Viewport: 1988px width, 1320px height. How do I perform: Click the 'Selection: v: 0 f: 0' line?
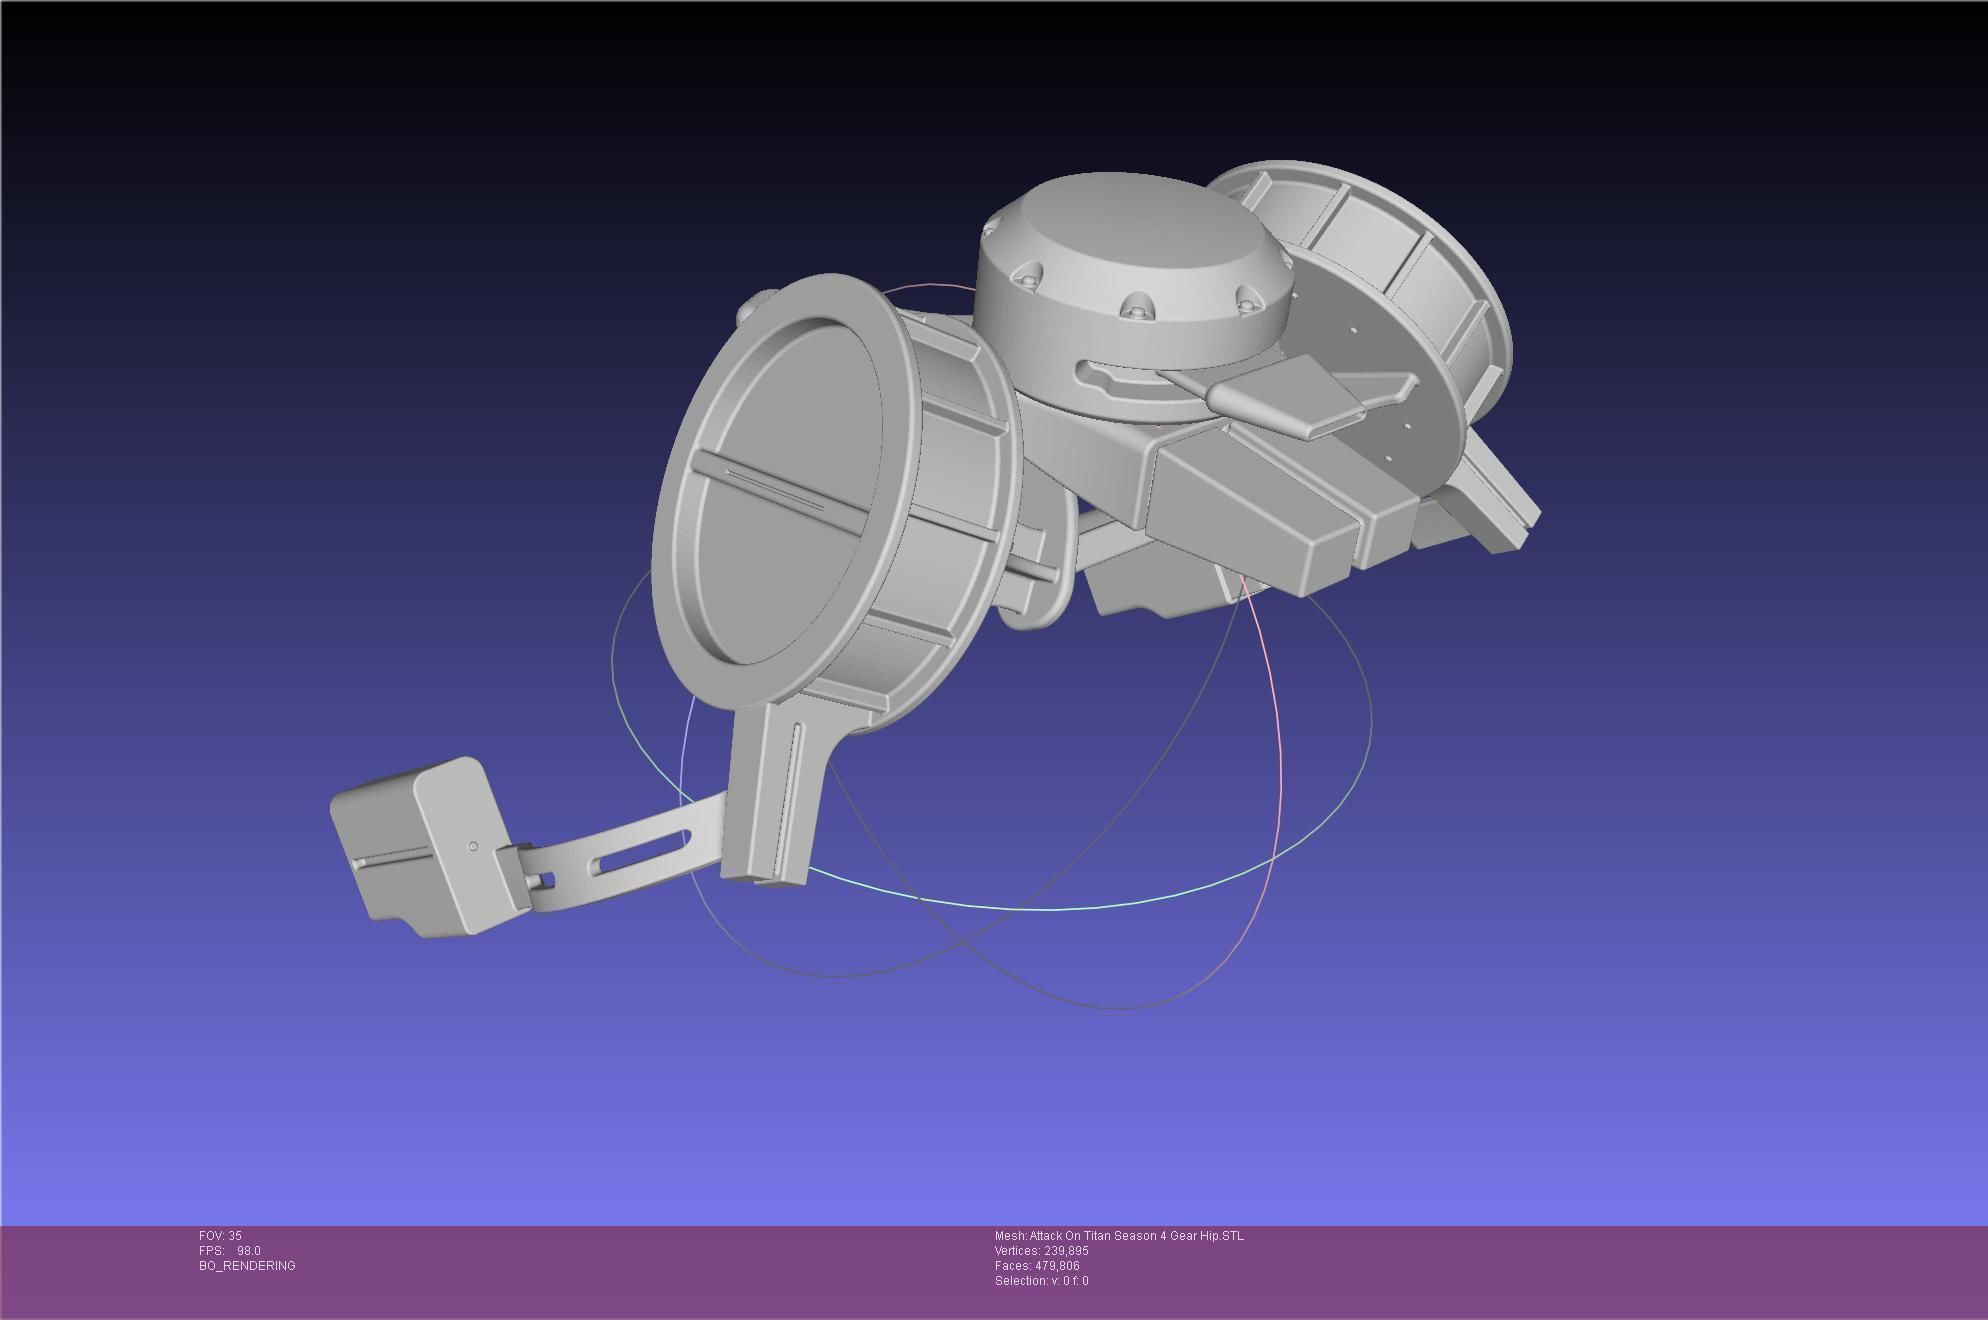[1041, 1281]
